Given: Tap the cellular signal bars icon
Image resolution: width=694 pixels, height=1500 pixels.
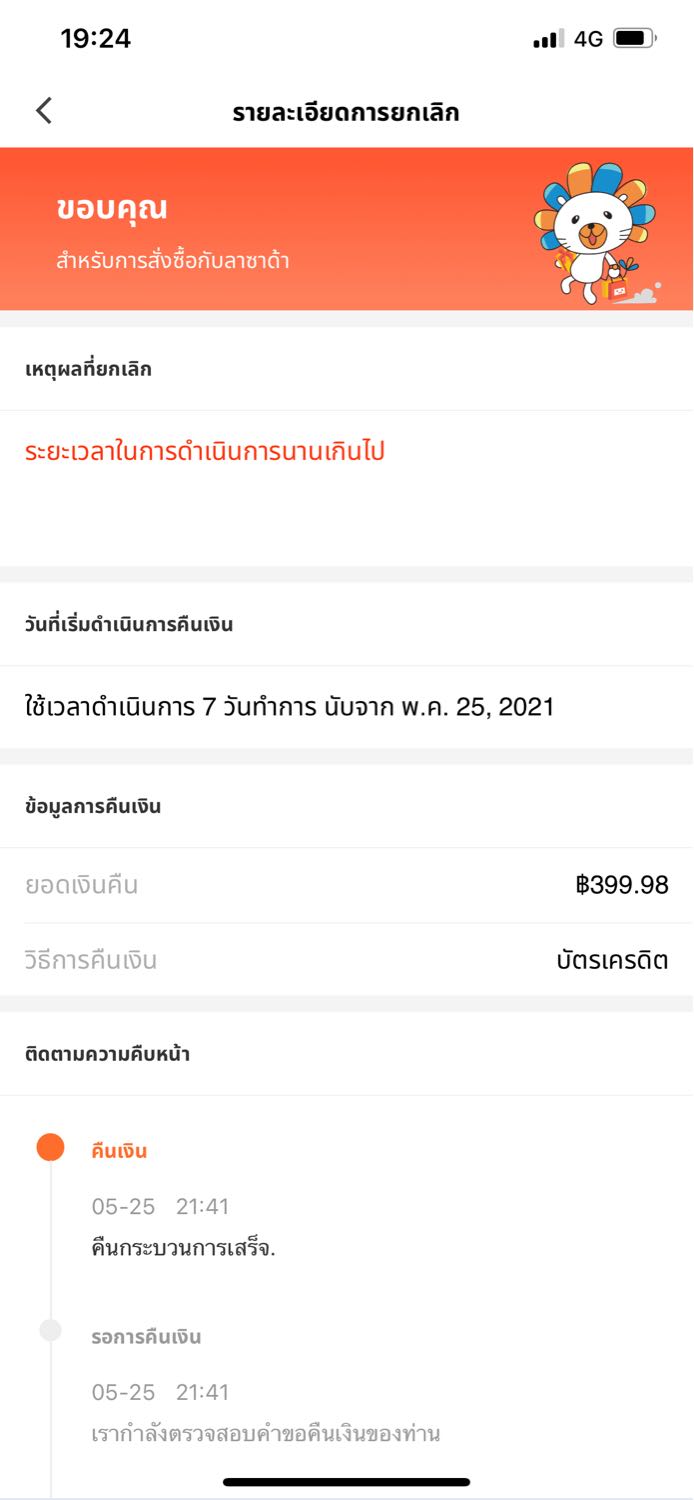Looking at the screenshot, I should [x=548, y=39].
